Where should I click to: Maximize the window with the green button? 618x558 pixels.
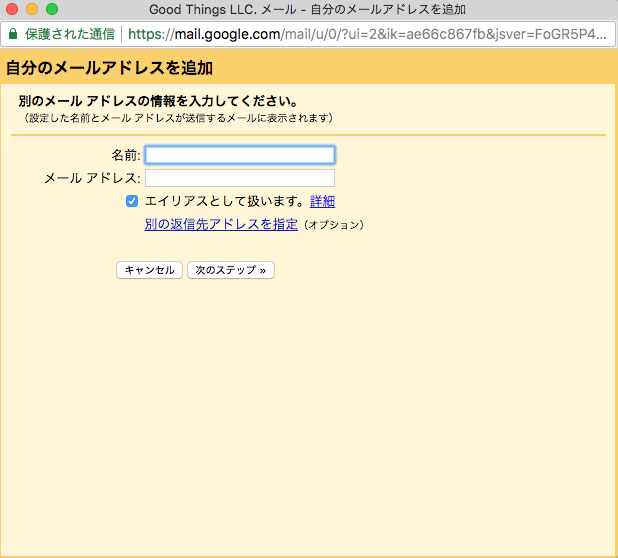(52, 9)
